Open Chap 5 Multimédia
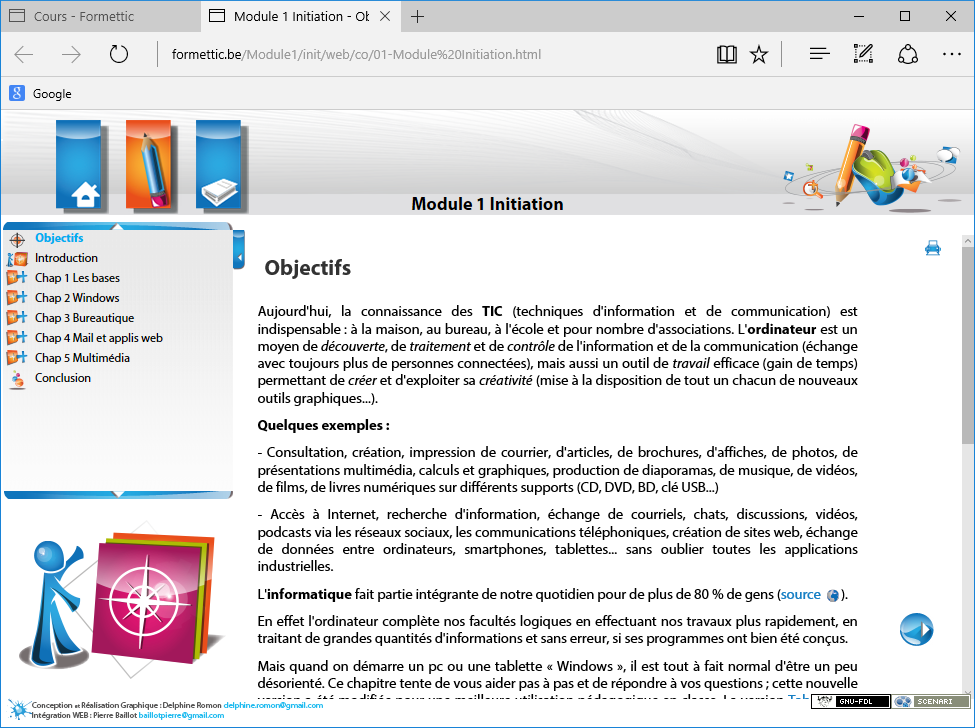Viewport: 975px width, 728px height. tap(82, 357)
